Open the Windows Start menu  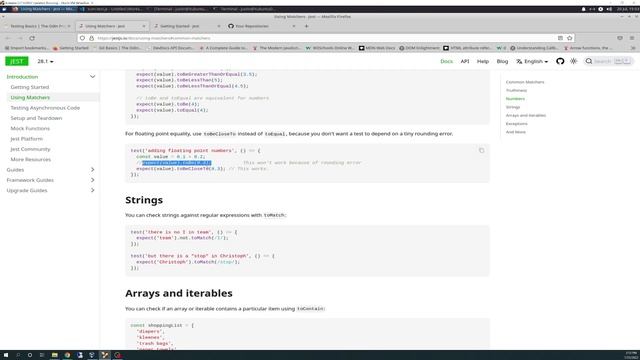(6, 355)
